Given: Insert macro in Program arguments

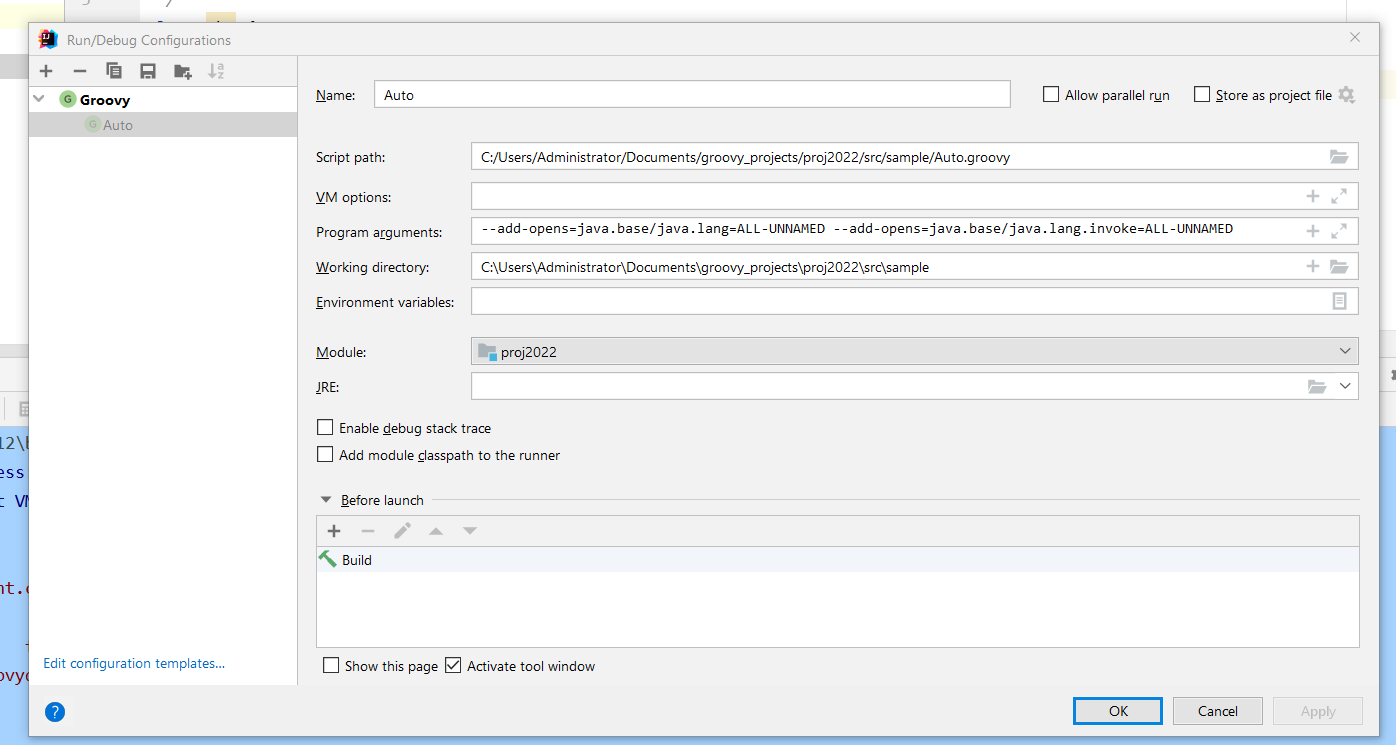Looking at the screenshot, I should 1313,231.
